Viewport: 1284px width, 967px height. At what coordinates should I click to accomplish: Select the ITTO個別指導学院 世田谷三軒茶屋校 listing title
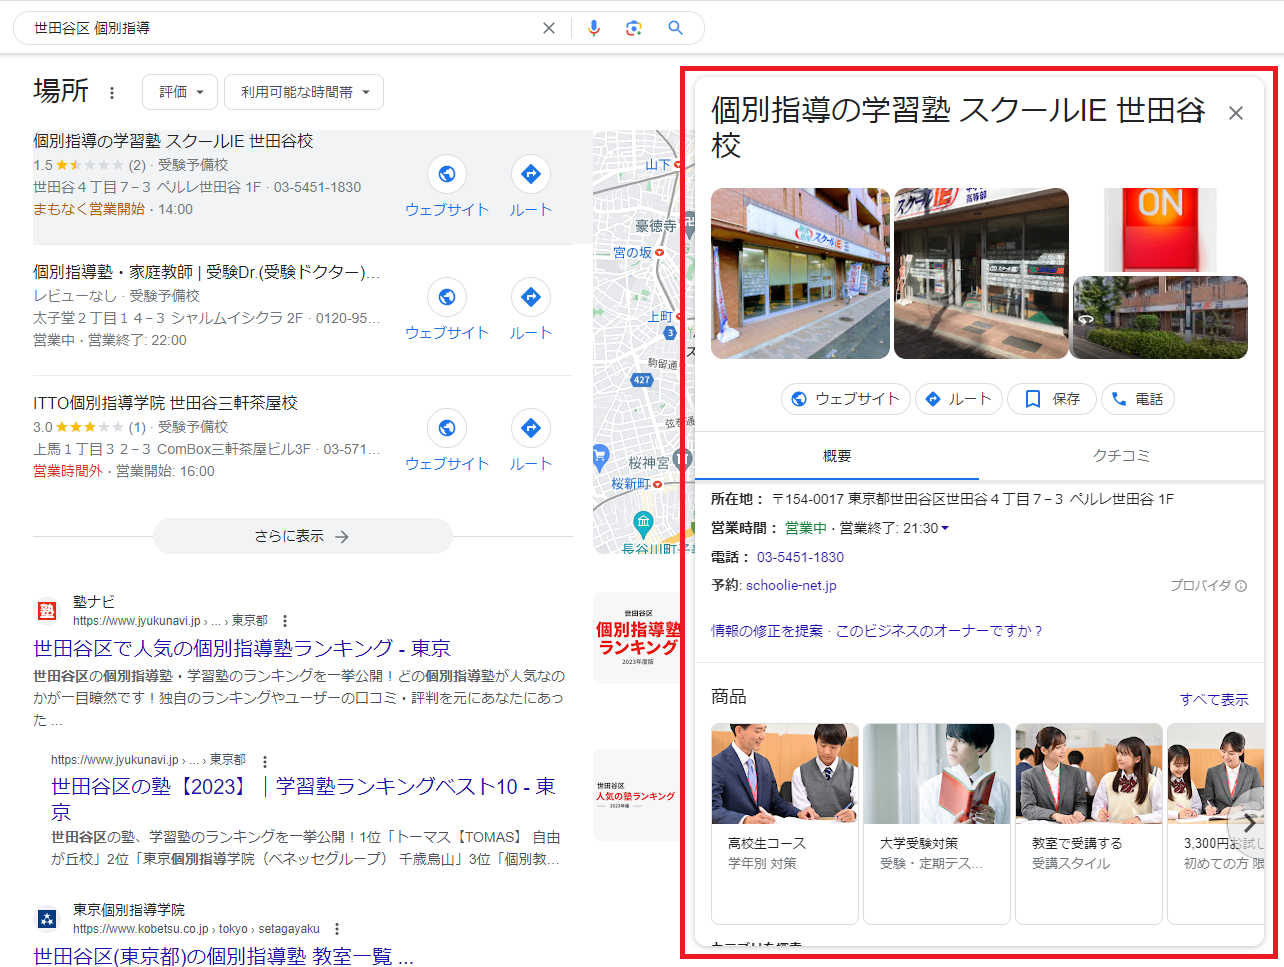pyautogui.click(x=165, y=403)
